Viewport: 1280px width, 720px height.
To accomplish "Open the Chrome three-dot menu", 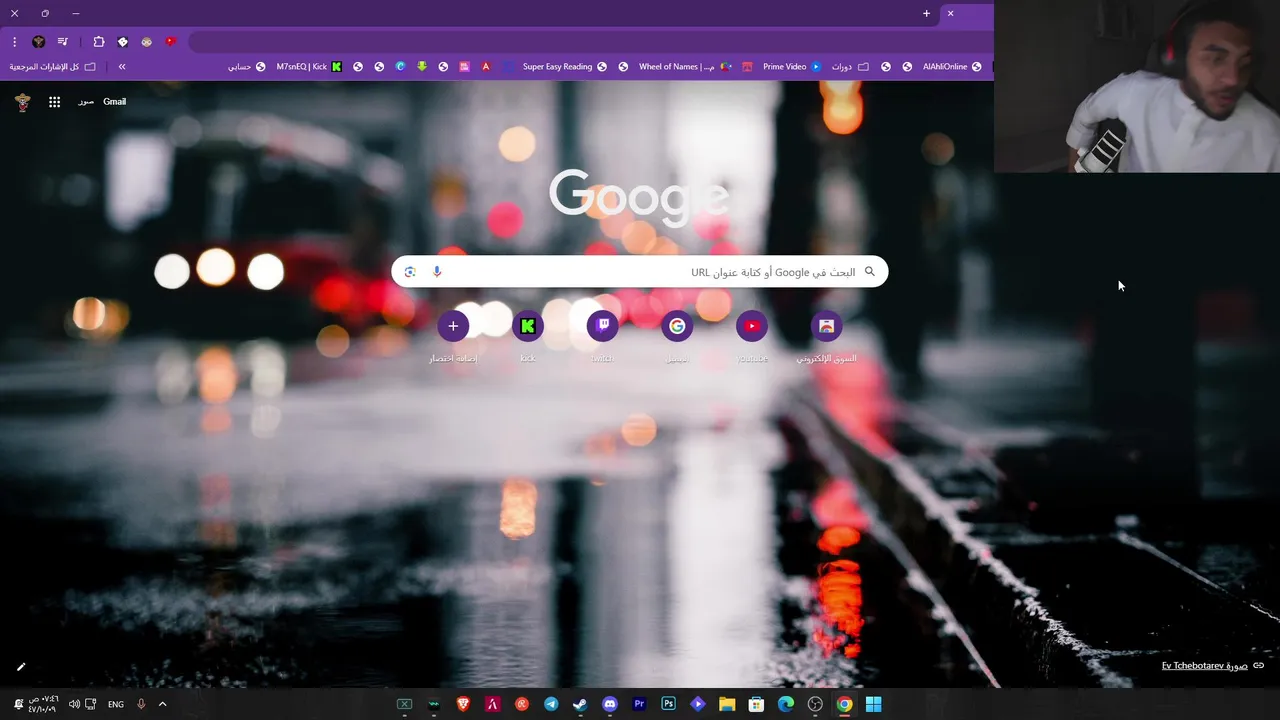I will point(14,42).
